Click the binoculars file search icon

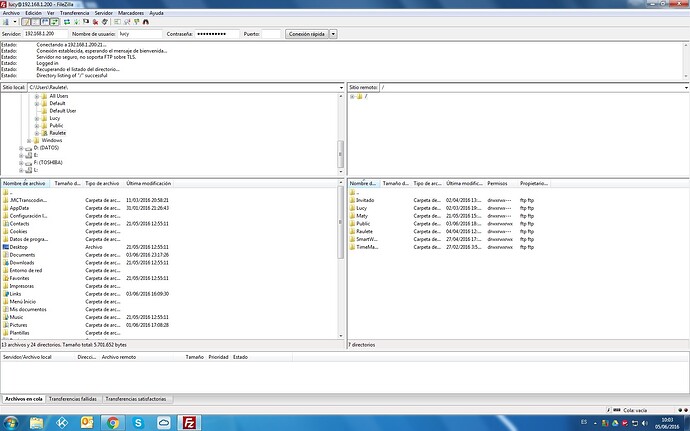tap(146, 22)
